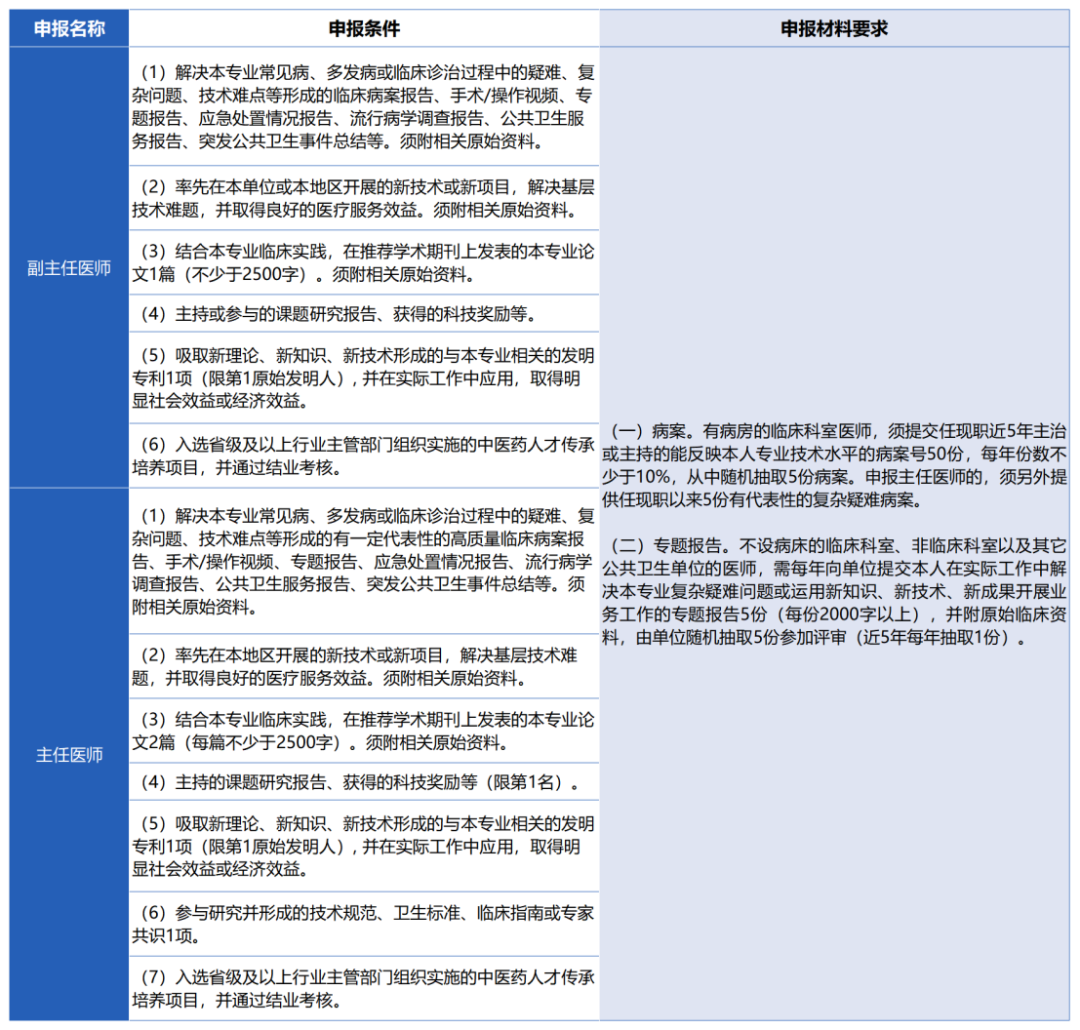
Task: Click the (一) 病案 requirement paragraph
Action: pyautogui.click(x=834, y=465)
